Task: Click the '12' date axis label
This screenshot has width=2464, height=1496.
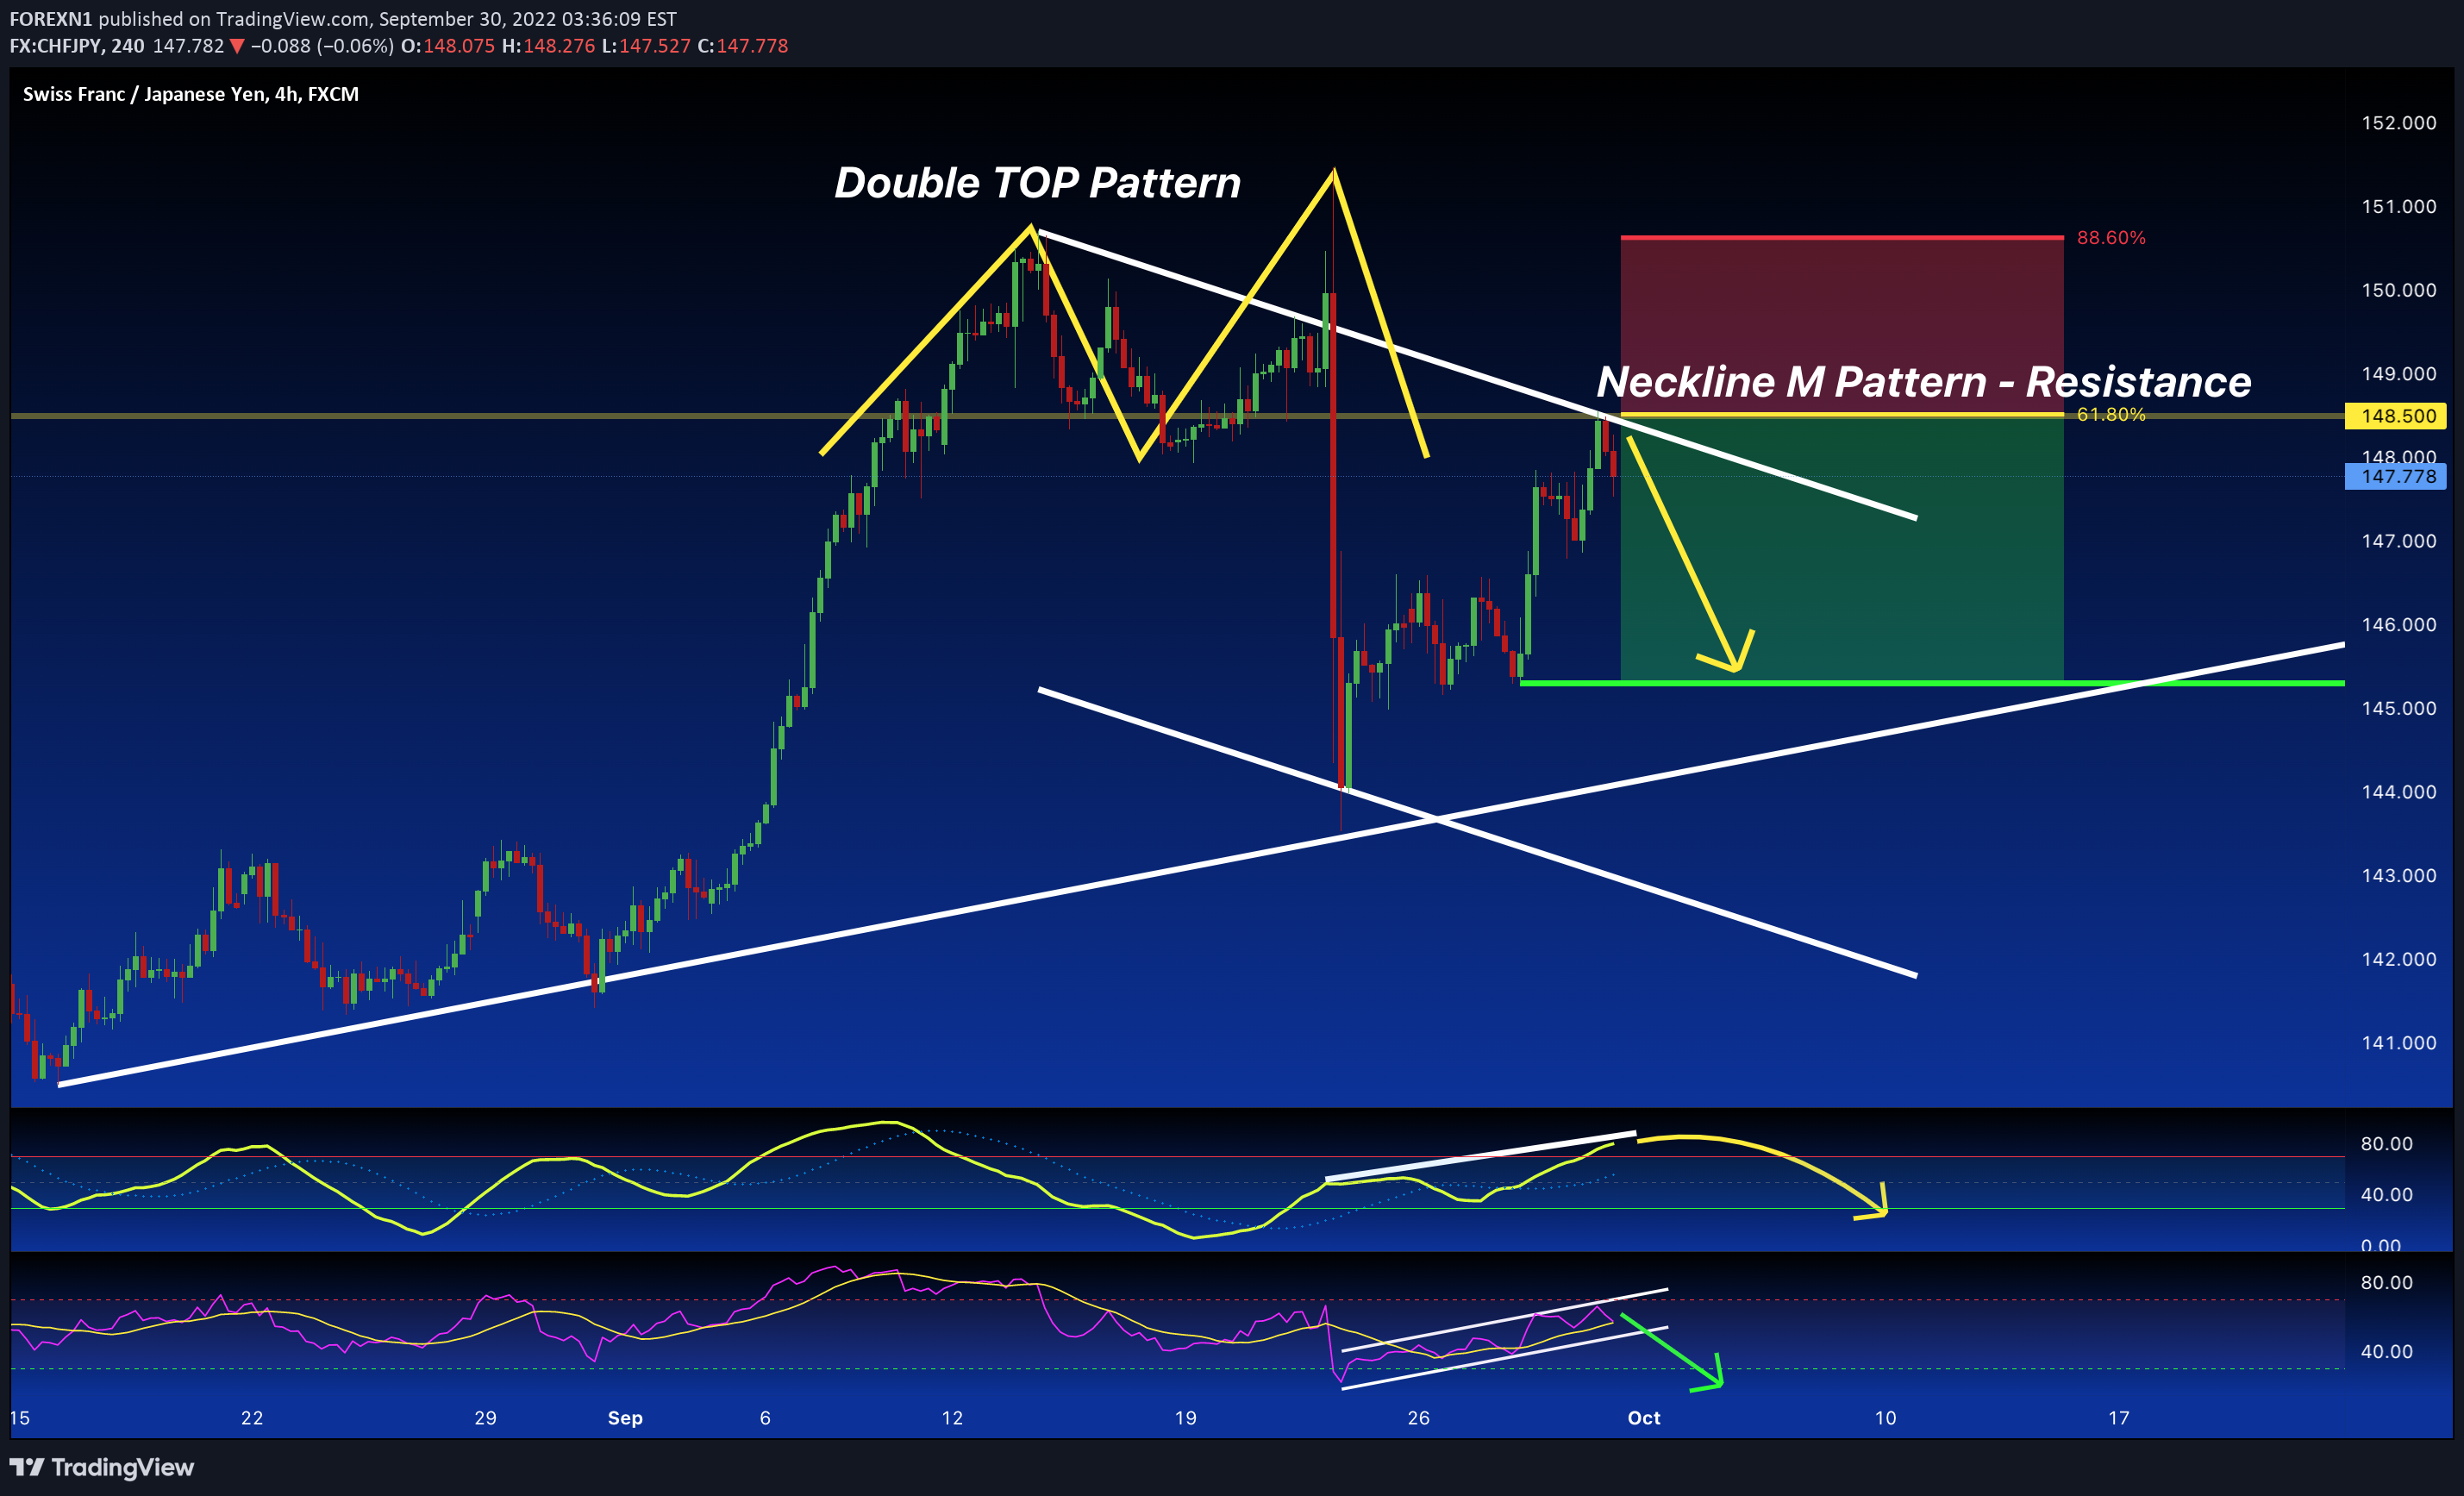Action: 952,1418
